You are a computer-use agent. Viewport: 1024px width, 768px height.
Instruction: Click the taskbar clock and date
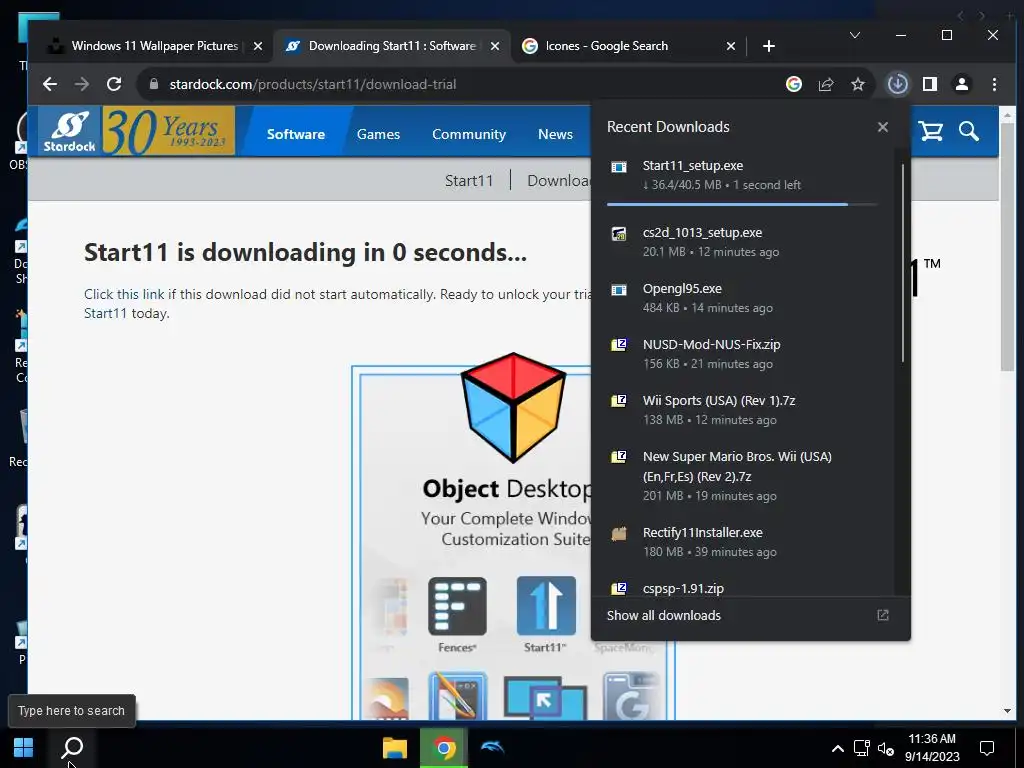click(x=932, y=748)
